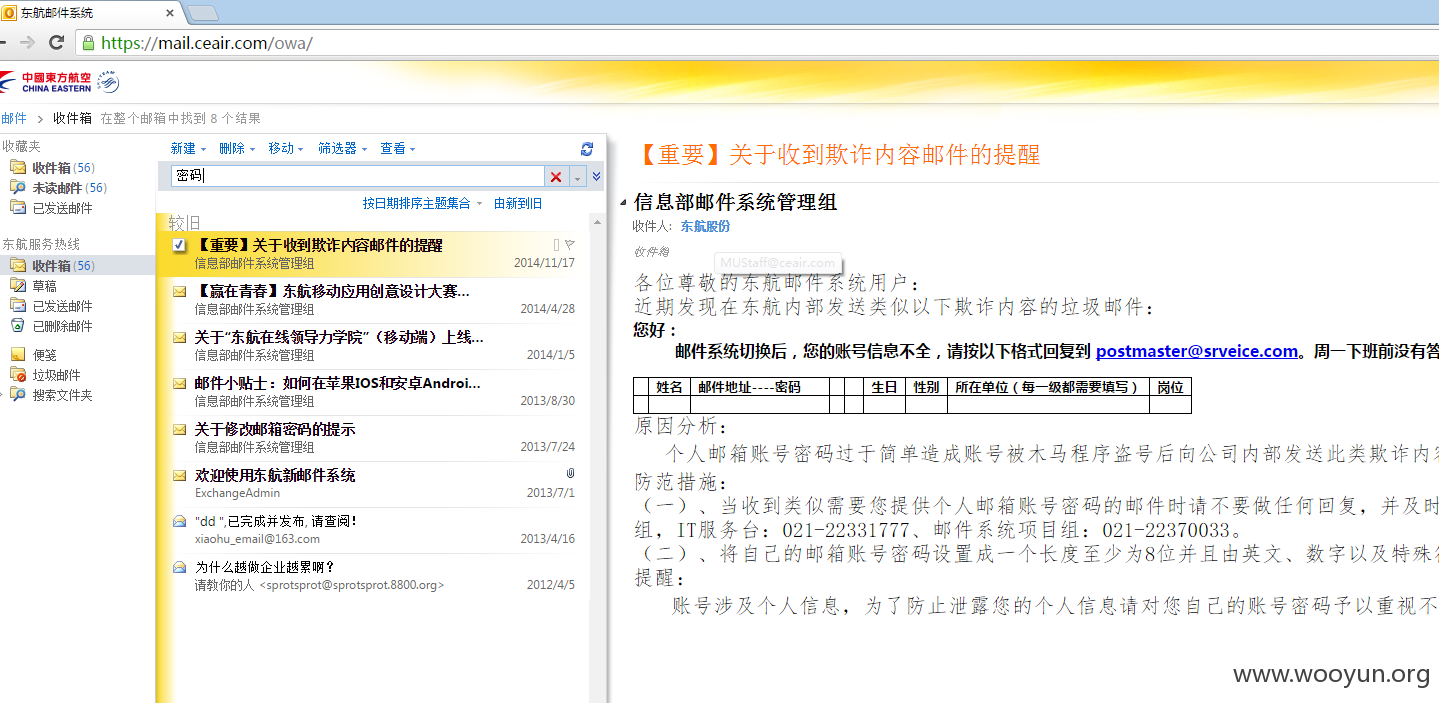Image resolution: width=1439 pixels, height=703 pixels.
Task: Expand the 搜索文件夹 tree arrow
Action: pos(4,395)
